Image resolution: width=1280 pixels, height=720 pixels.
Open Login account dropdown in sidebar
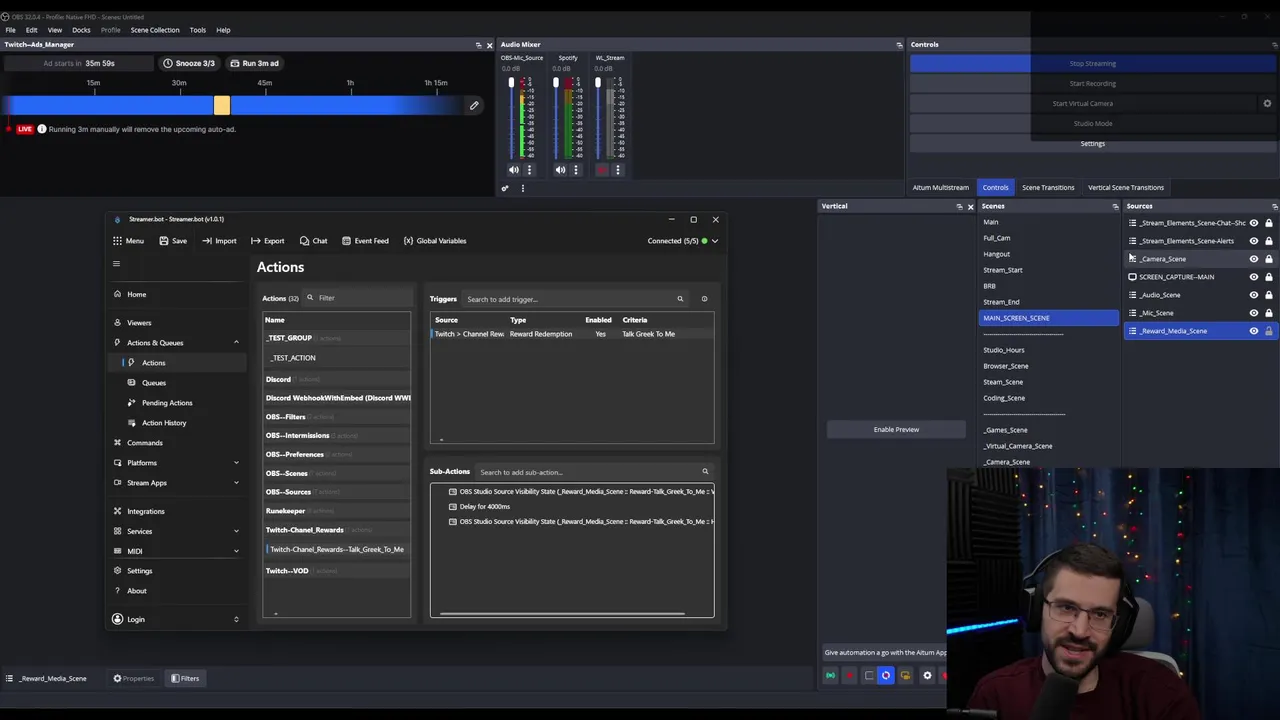tap(236, 619)
